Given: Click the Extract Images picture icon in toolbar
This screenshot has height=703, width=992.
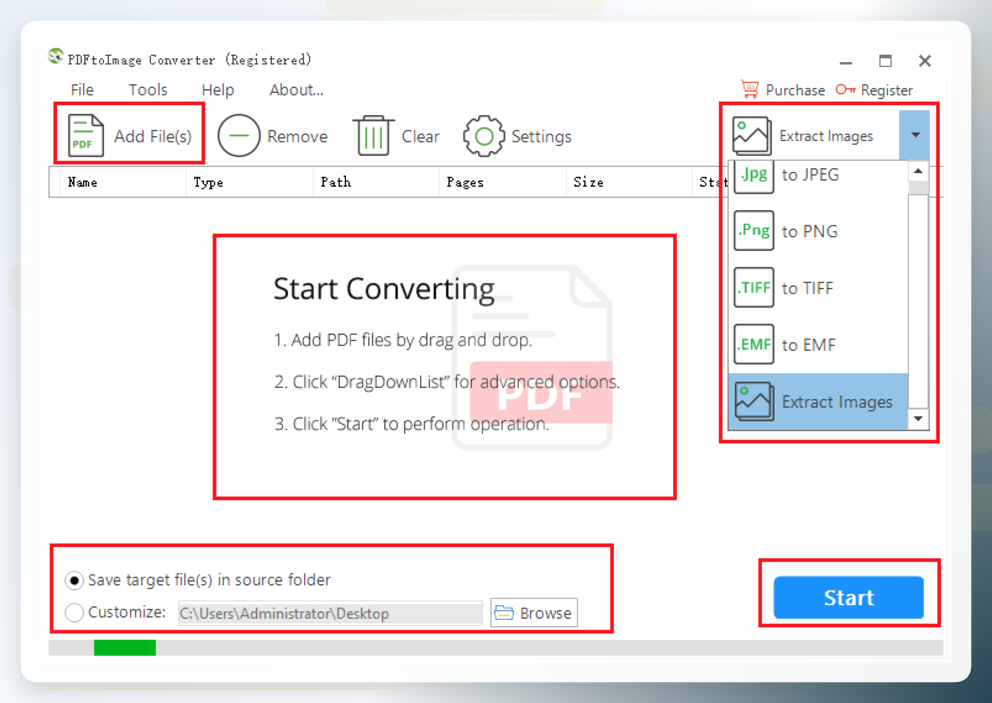Looking at the screenshot, I should click(752, 135).
